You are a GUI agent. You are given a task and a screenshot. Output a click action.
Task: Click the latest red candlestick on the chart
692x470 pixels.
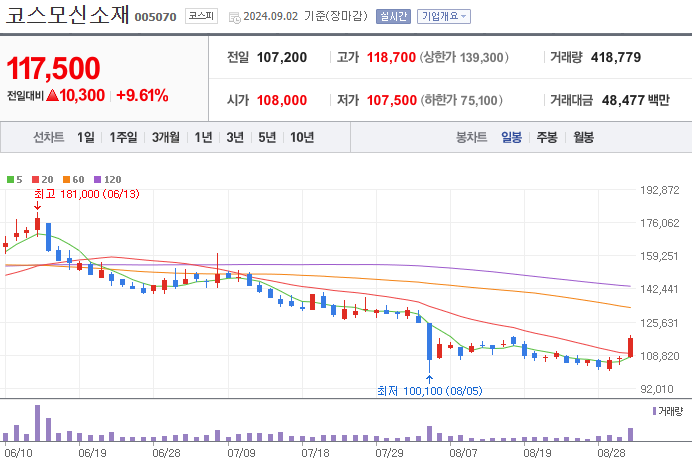631,347
